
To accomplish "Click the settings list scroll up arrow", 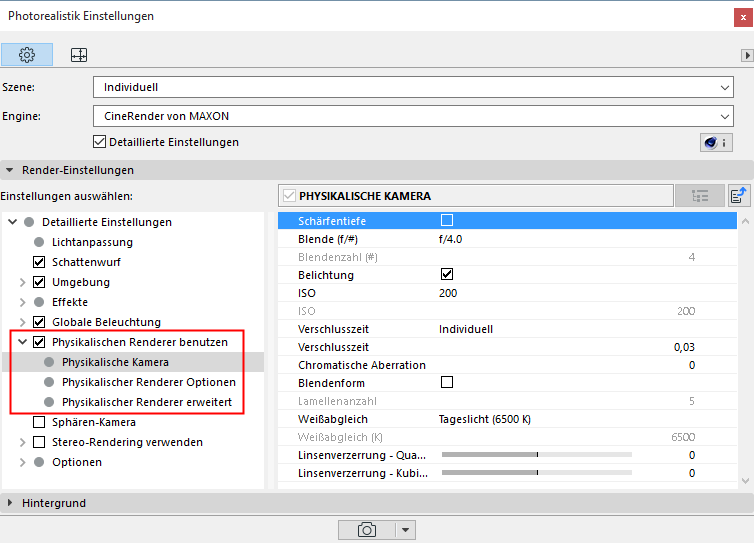I will pos(745,221).
